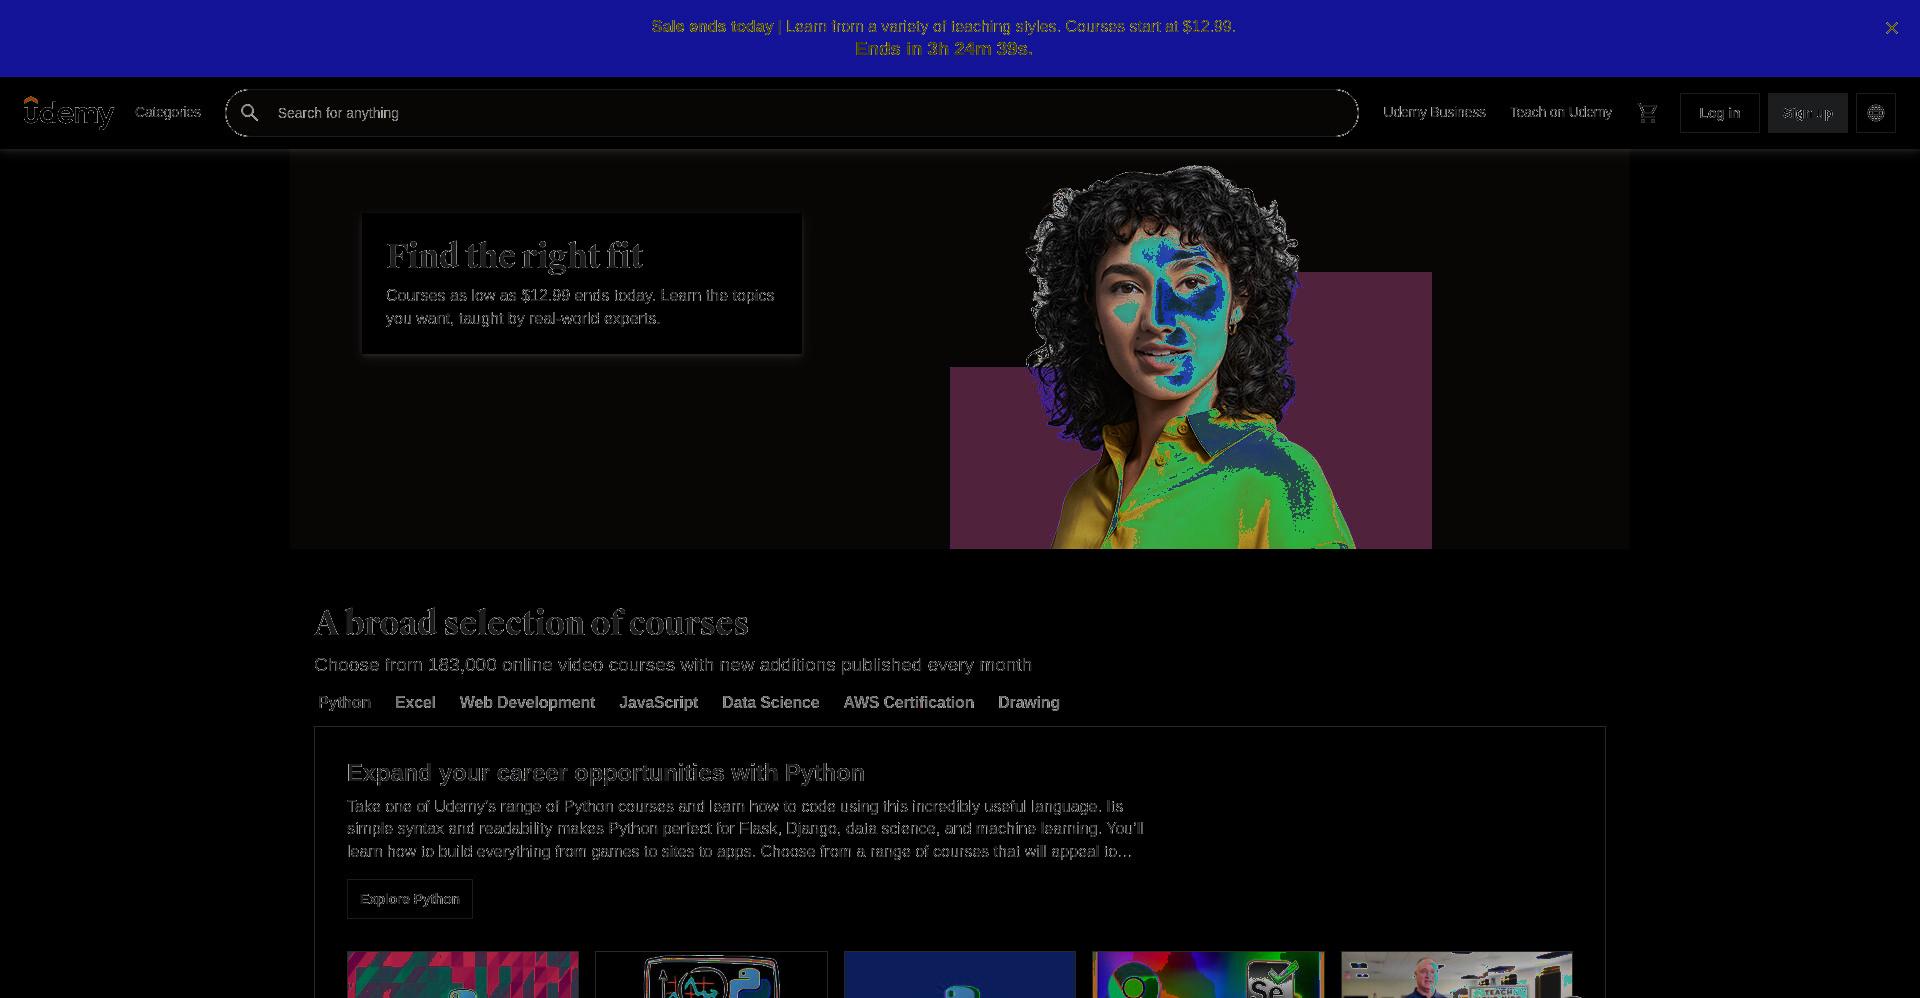Open the first pink patterned course thumbnail

tap(463, 975)
